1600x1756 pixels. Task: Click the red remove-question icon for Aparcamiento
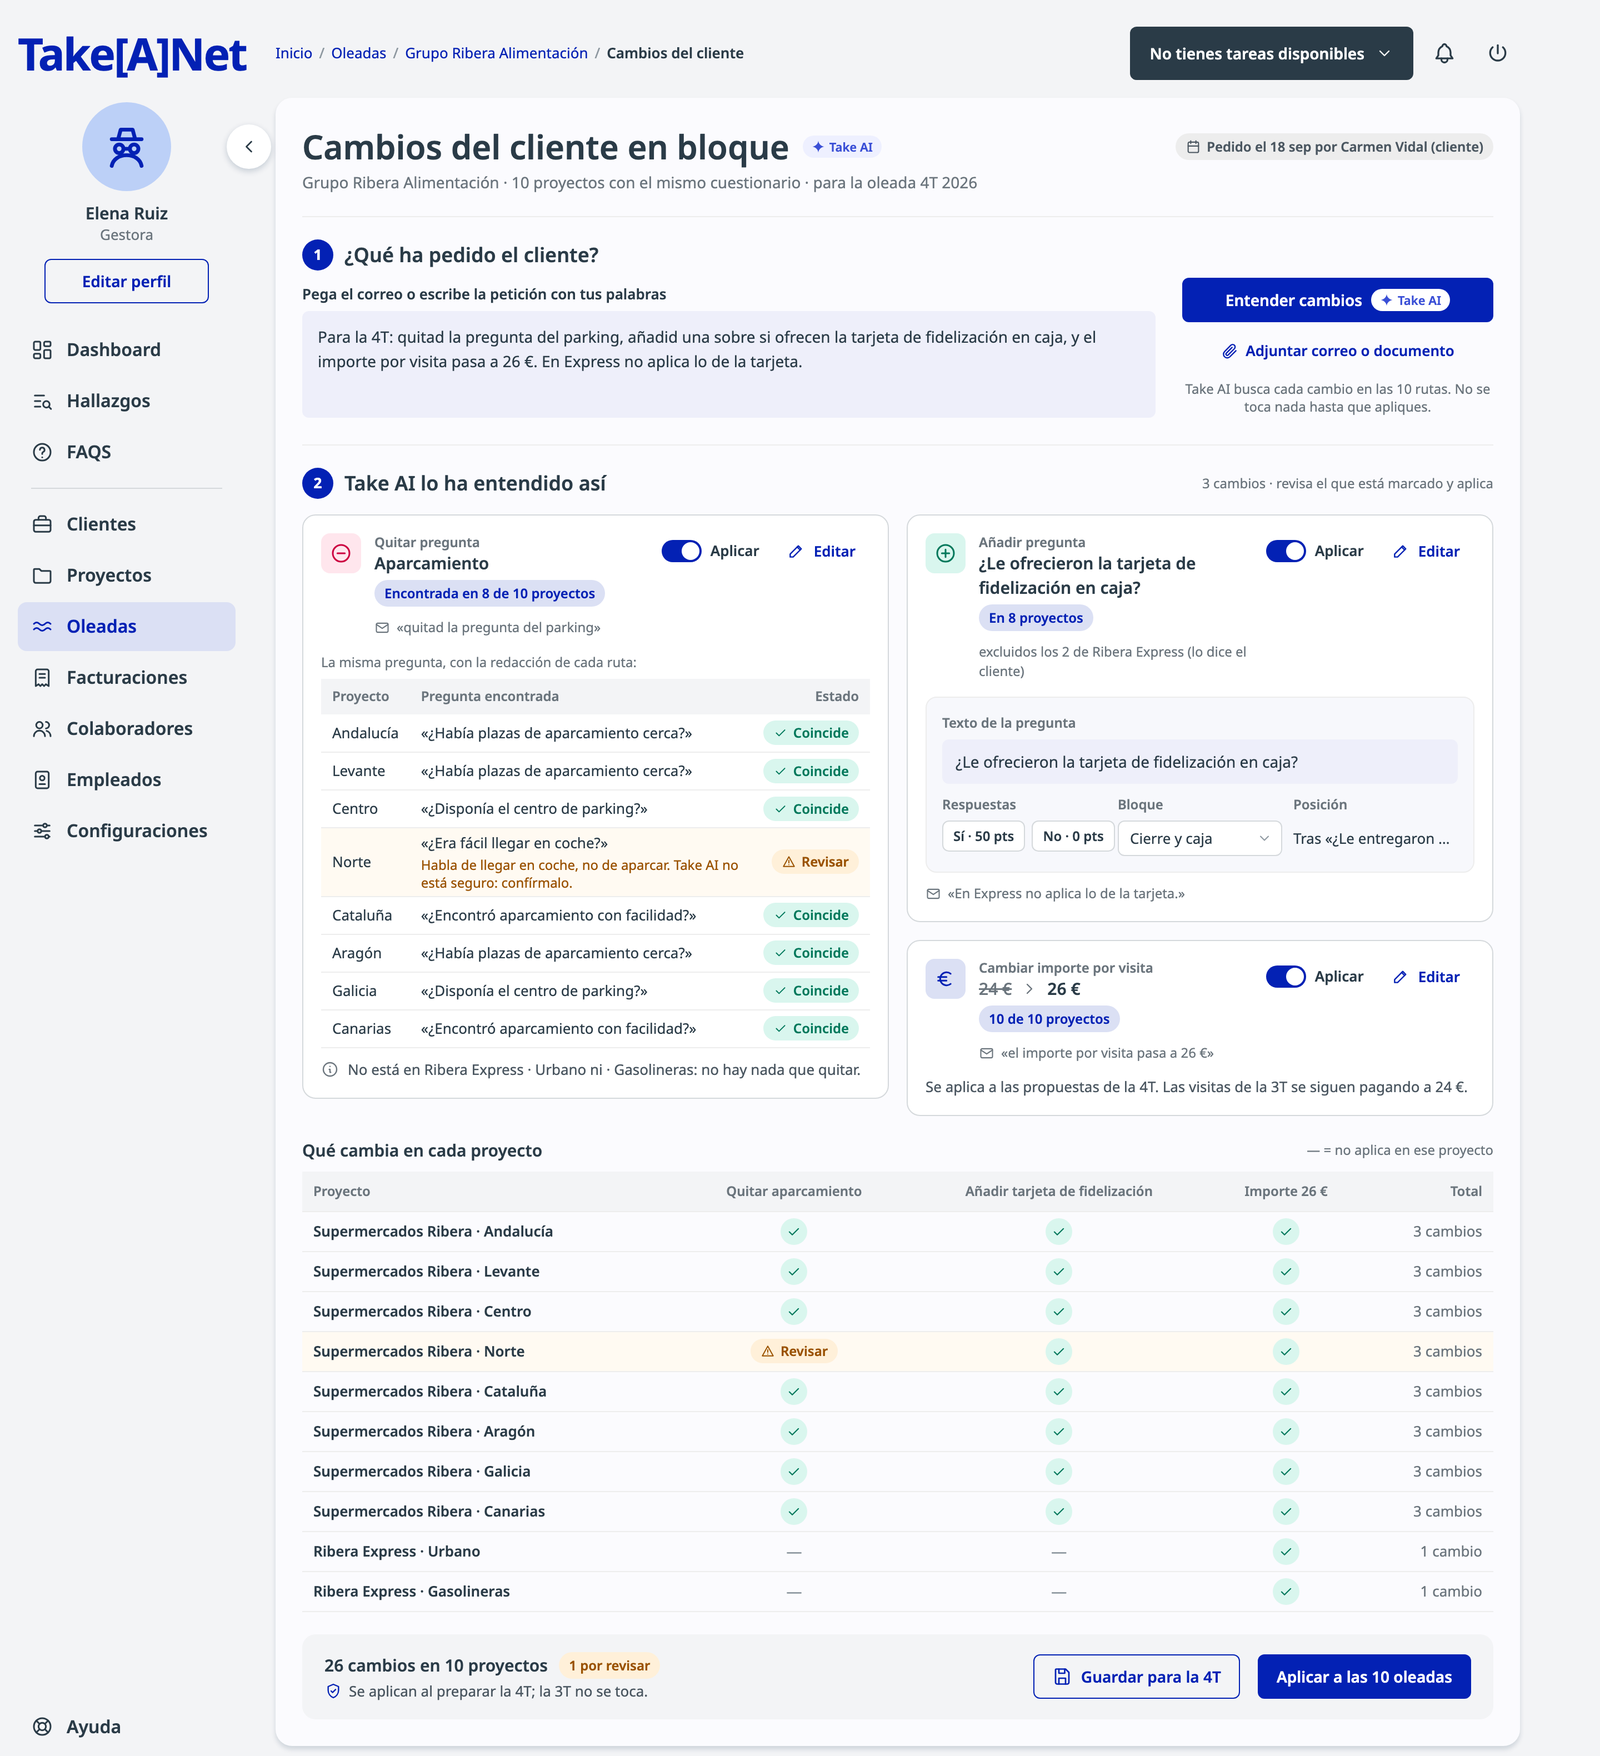(x=341, y=553)
